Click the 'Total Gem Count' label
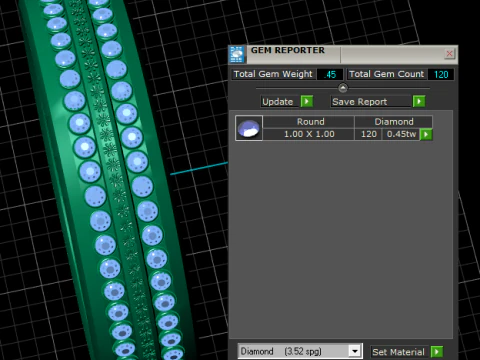Viewport: 480px width, 360px height. click(386, 74)
